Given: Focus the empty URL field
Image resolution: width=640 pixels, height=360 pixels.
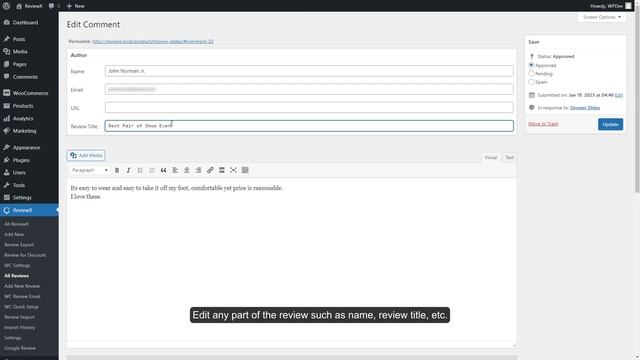Looking at the screenshot, I should click(309, 108).
